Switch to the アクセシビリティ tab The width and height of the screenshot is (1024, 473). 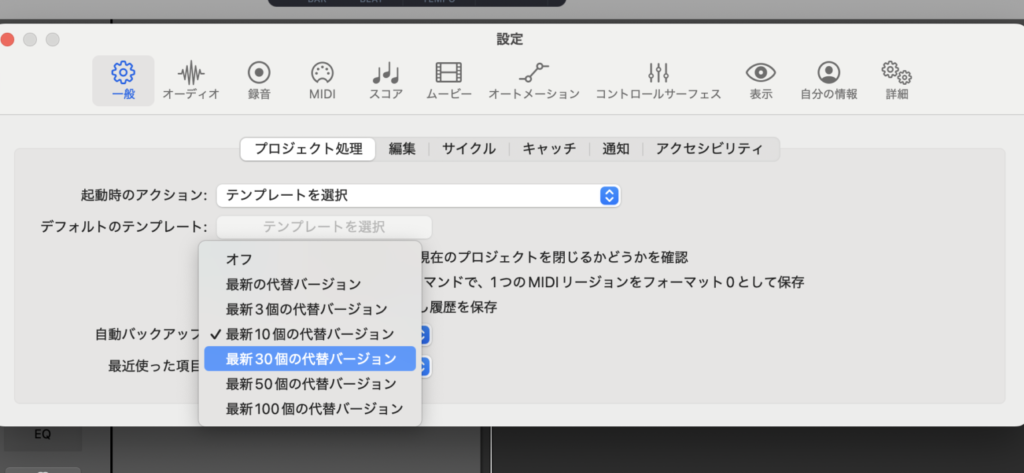point(710,149)
